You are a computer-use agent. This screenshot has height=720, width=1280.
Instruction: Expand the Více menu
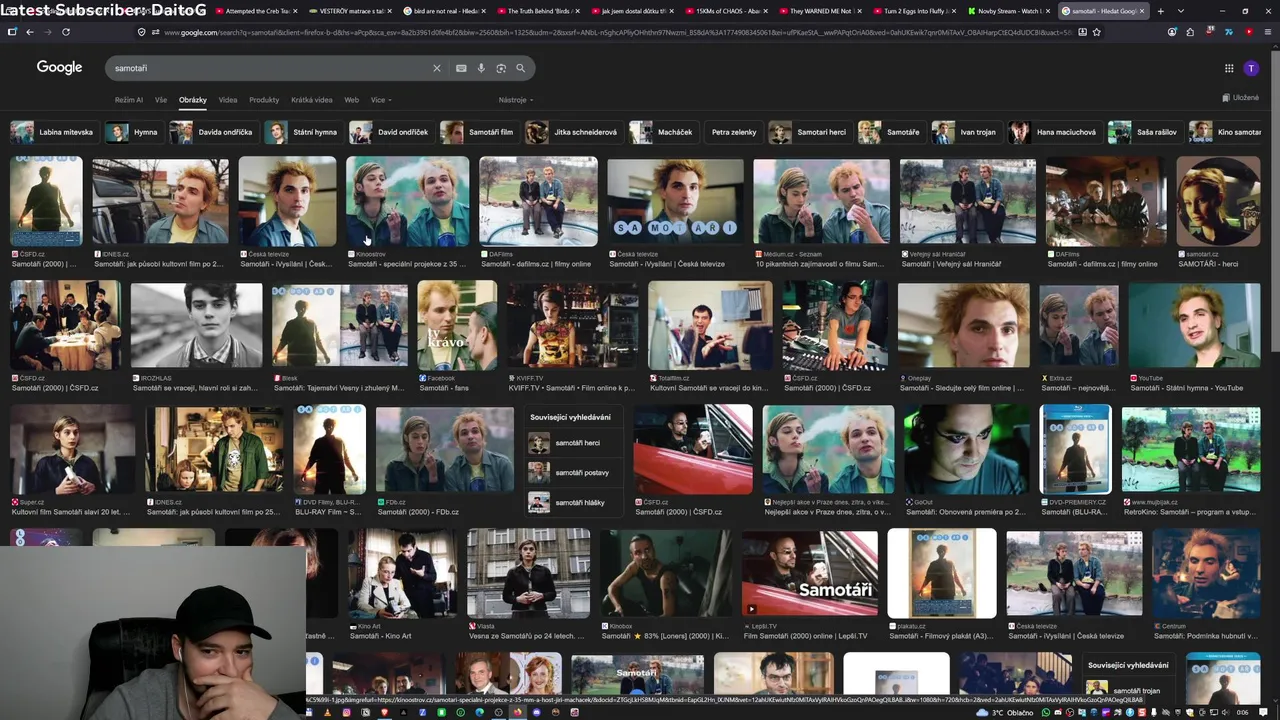pos(381,100)
